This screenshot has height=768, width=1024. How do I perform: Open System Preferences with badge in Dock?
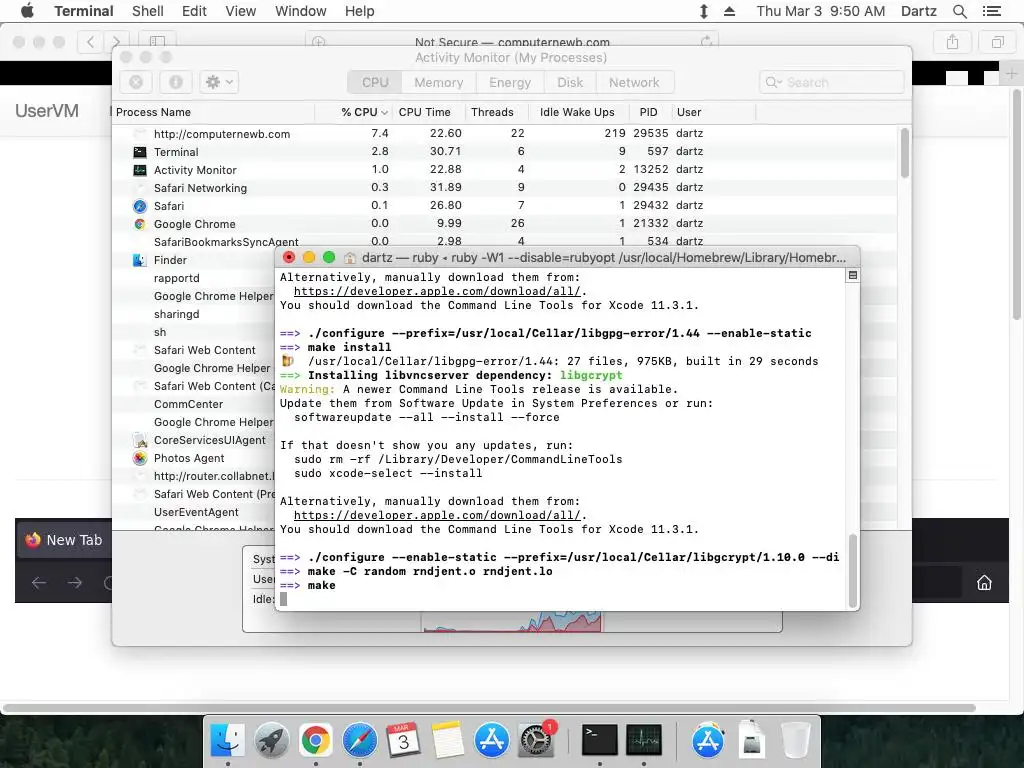point(536,740)
